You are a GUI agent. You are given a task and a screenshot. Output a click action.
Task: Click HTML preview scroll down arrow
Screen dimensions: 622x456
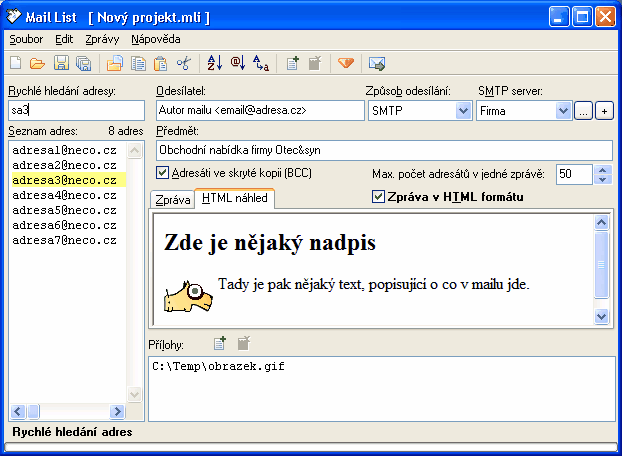[x=601, y=316]
